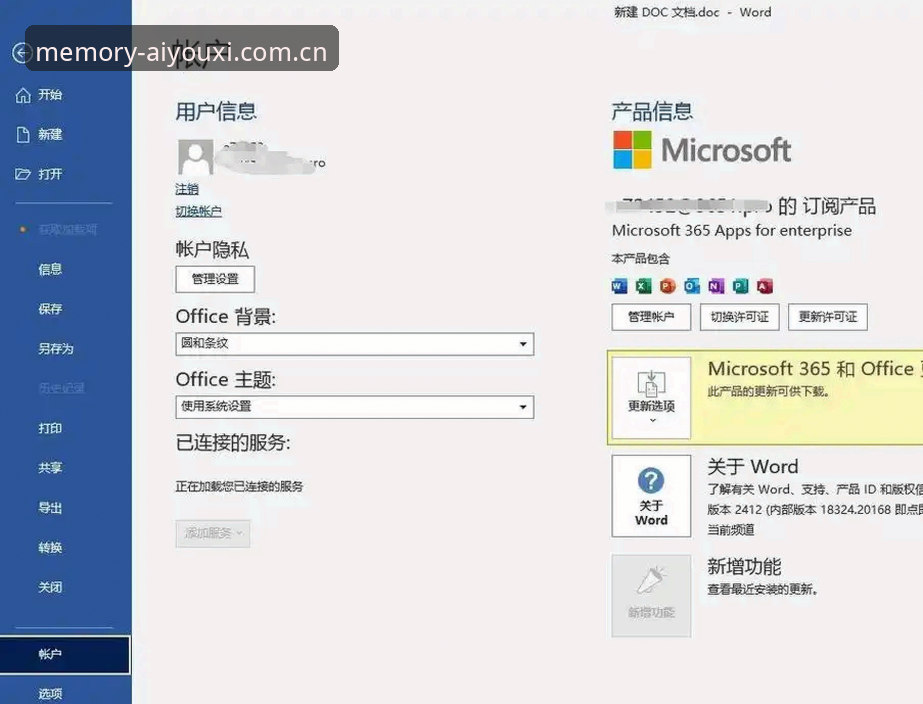
Task: Click the OneNote app icon under 本产品包含
Action: pyautogui.click(x=716, y=286)
